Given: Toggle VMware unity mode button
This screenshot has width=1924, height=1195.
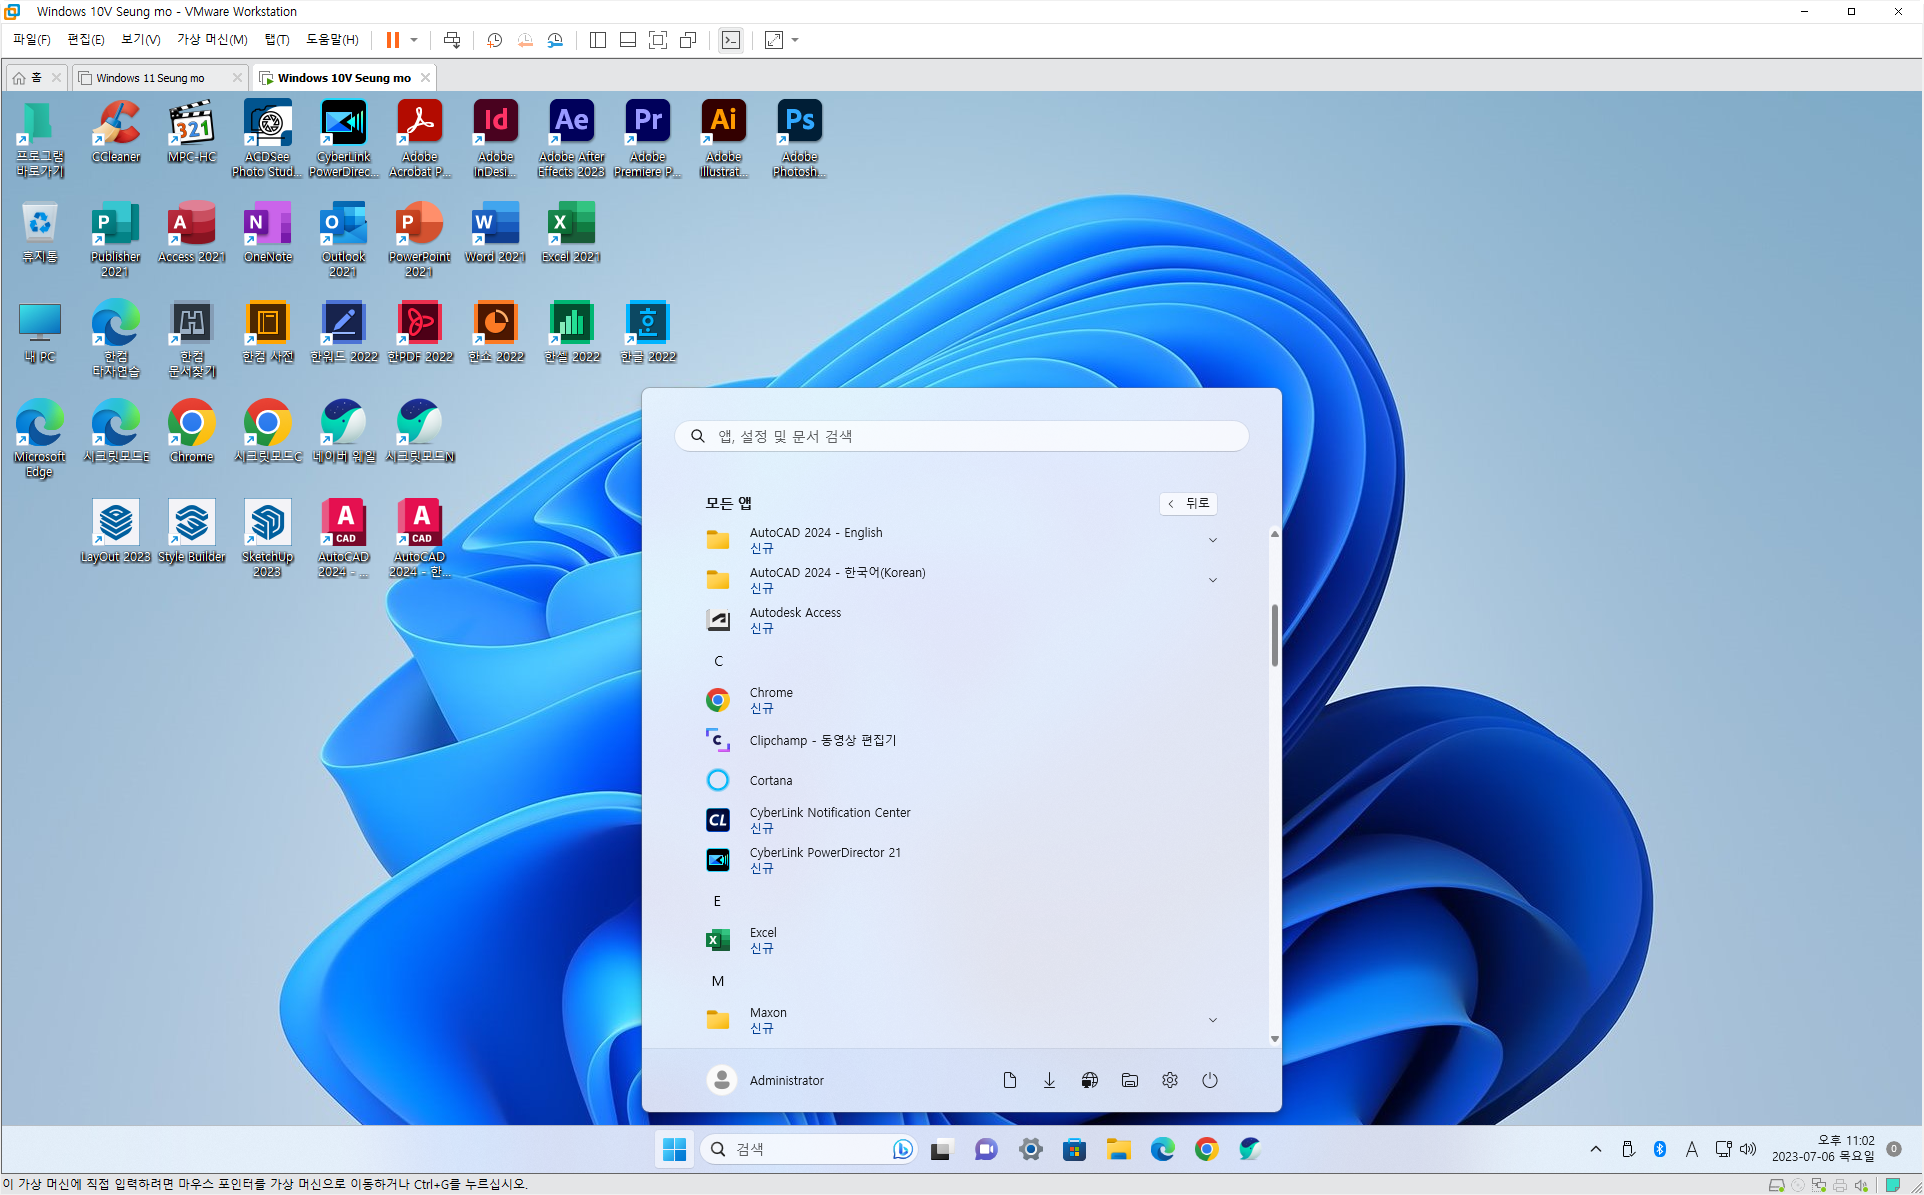Looking at the screenshot, I should pyautogui.click(x=688, y=40).
